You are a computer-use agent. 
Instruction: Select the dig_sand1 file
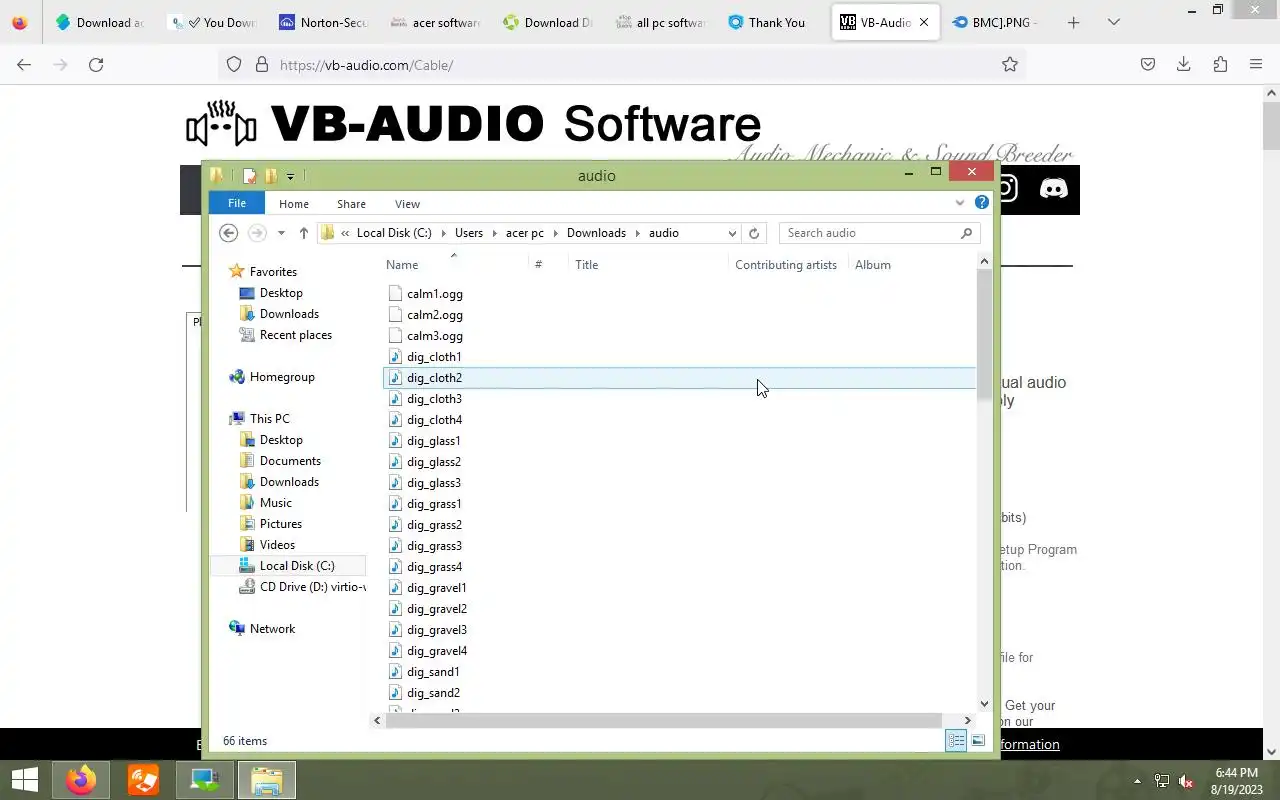click(x=433, y=672)
